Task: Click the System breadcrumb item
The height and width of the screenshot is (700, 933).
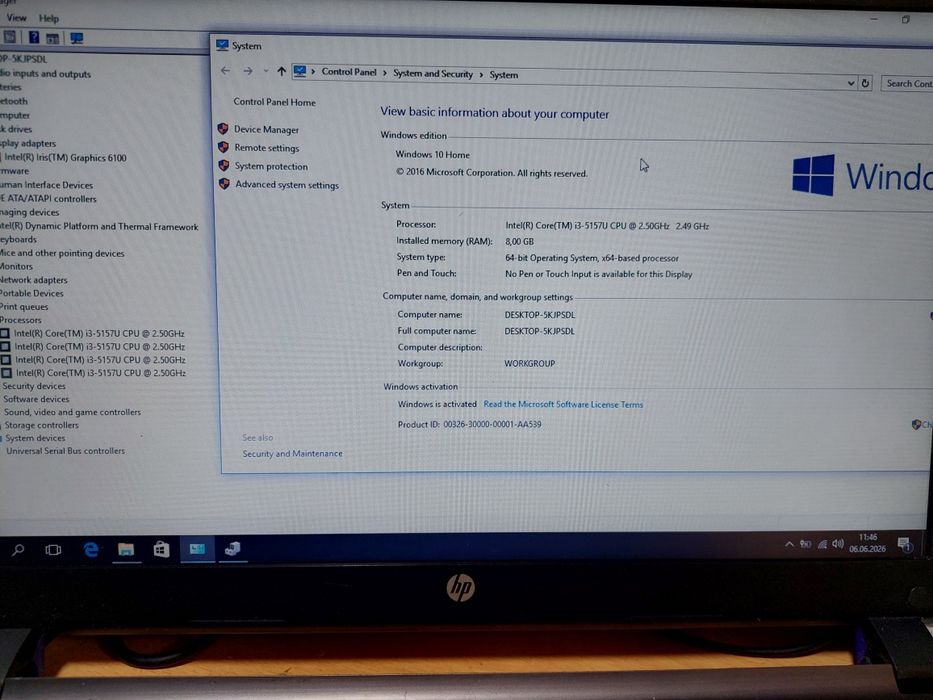Action: coord(503,75)
